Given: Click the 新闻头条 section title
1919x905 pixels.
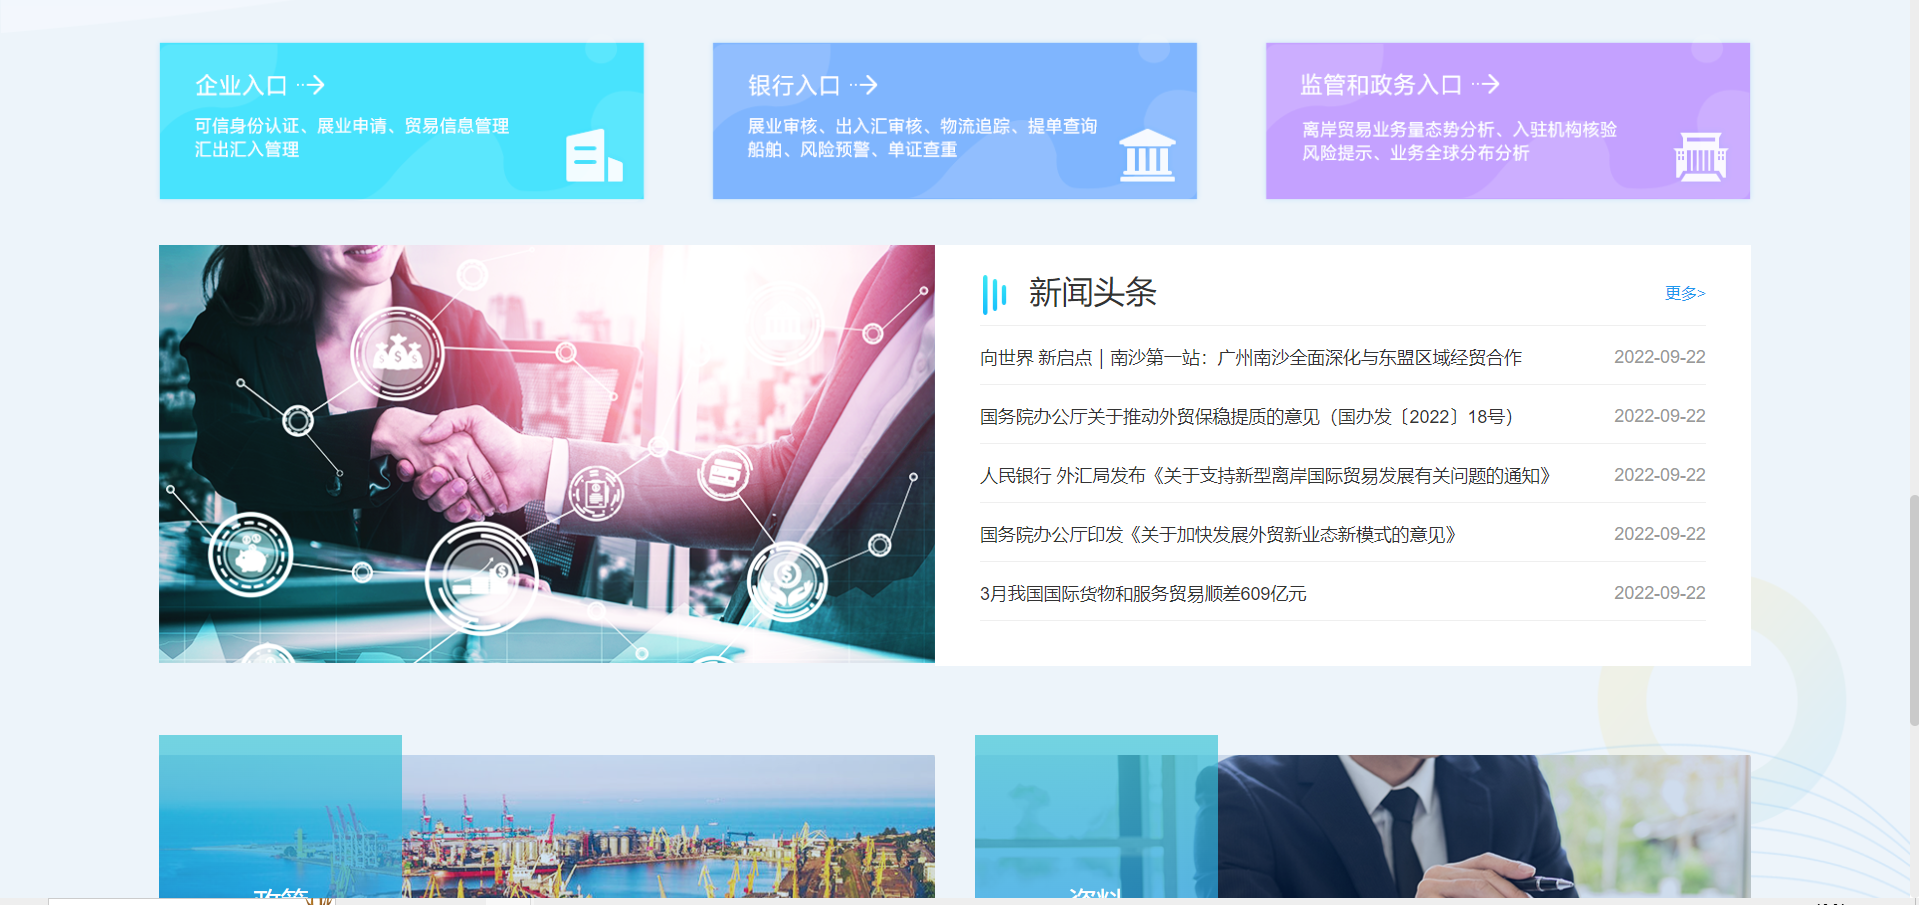Looking at the screenshot, I should [1092, 293].
